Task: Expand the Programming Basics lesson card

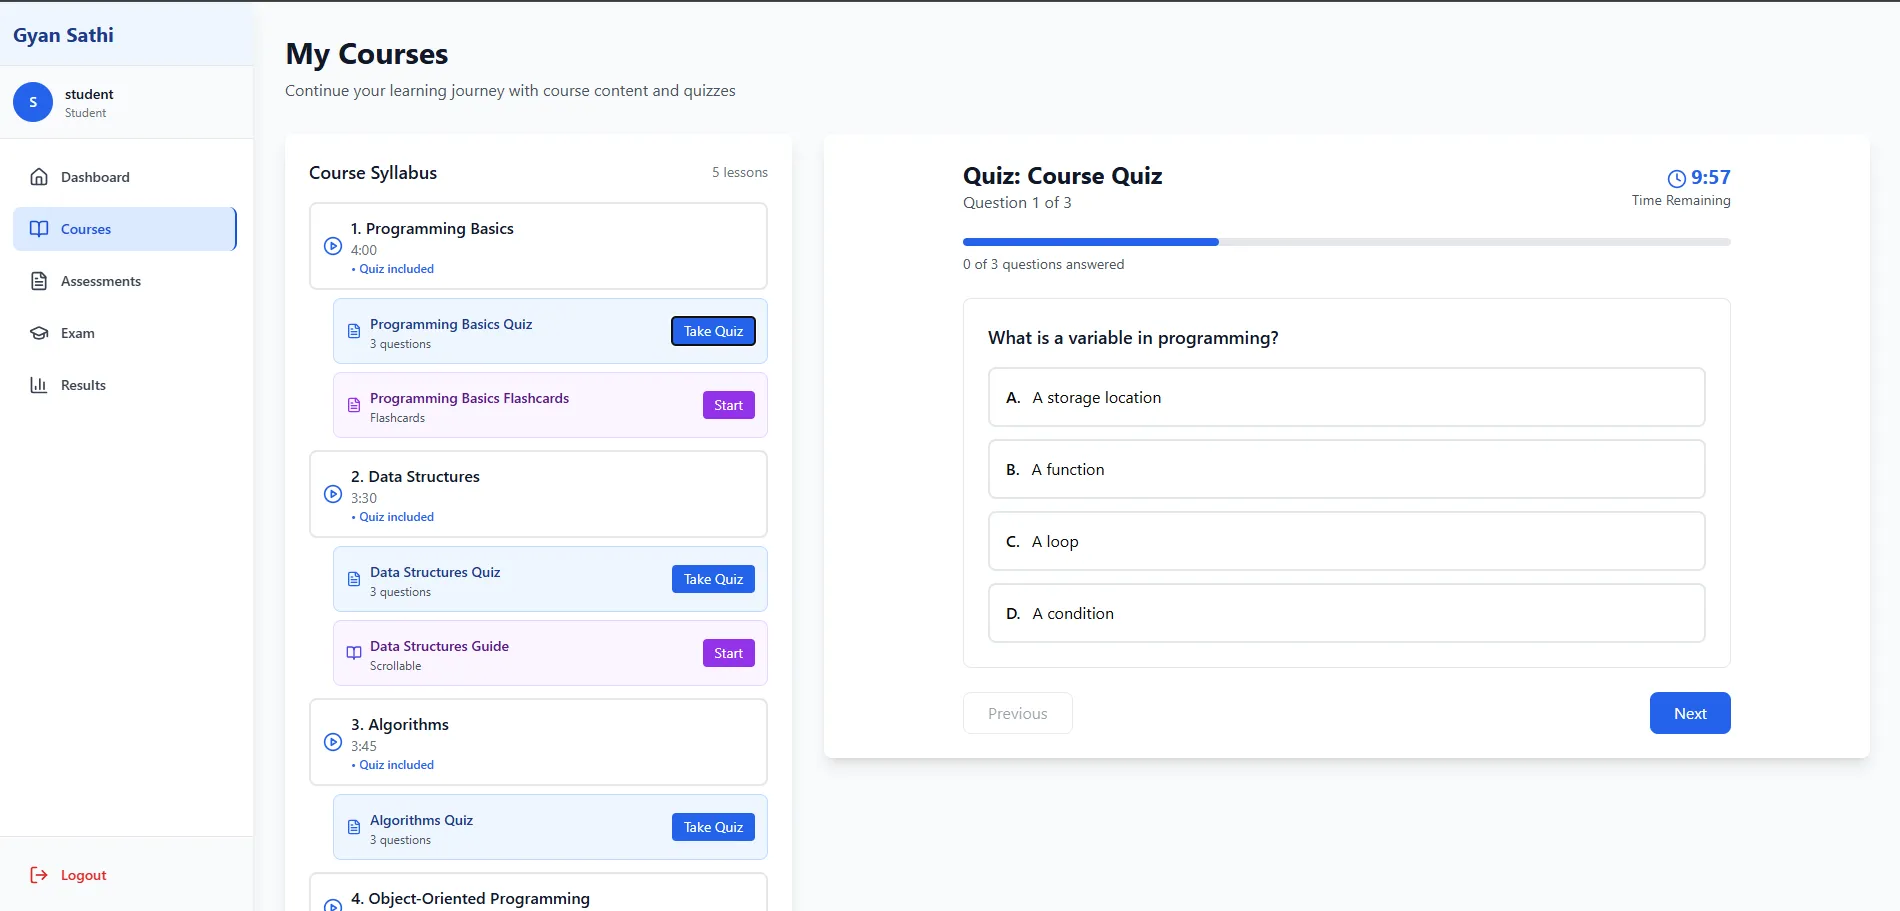Action: (x=538, y=246)
